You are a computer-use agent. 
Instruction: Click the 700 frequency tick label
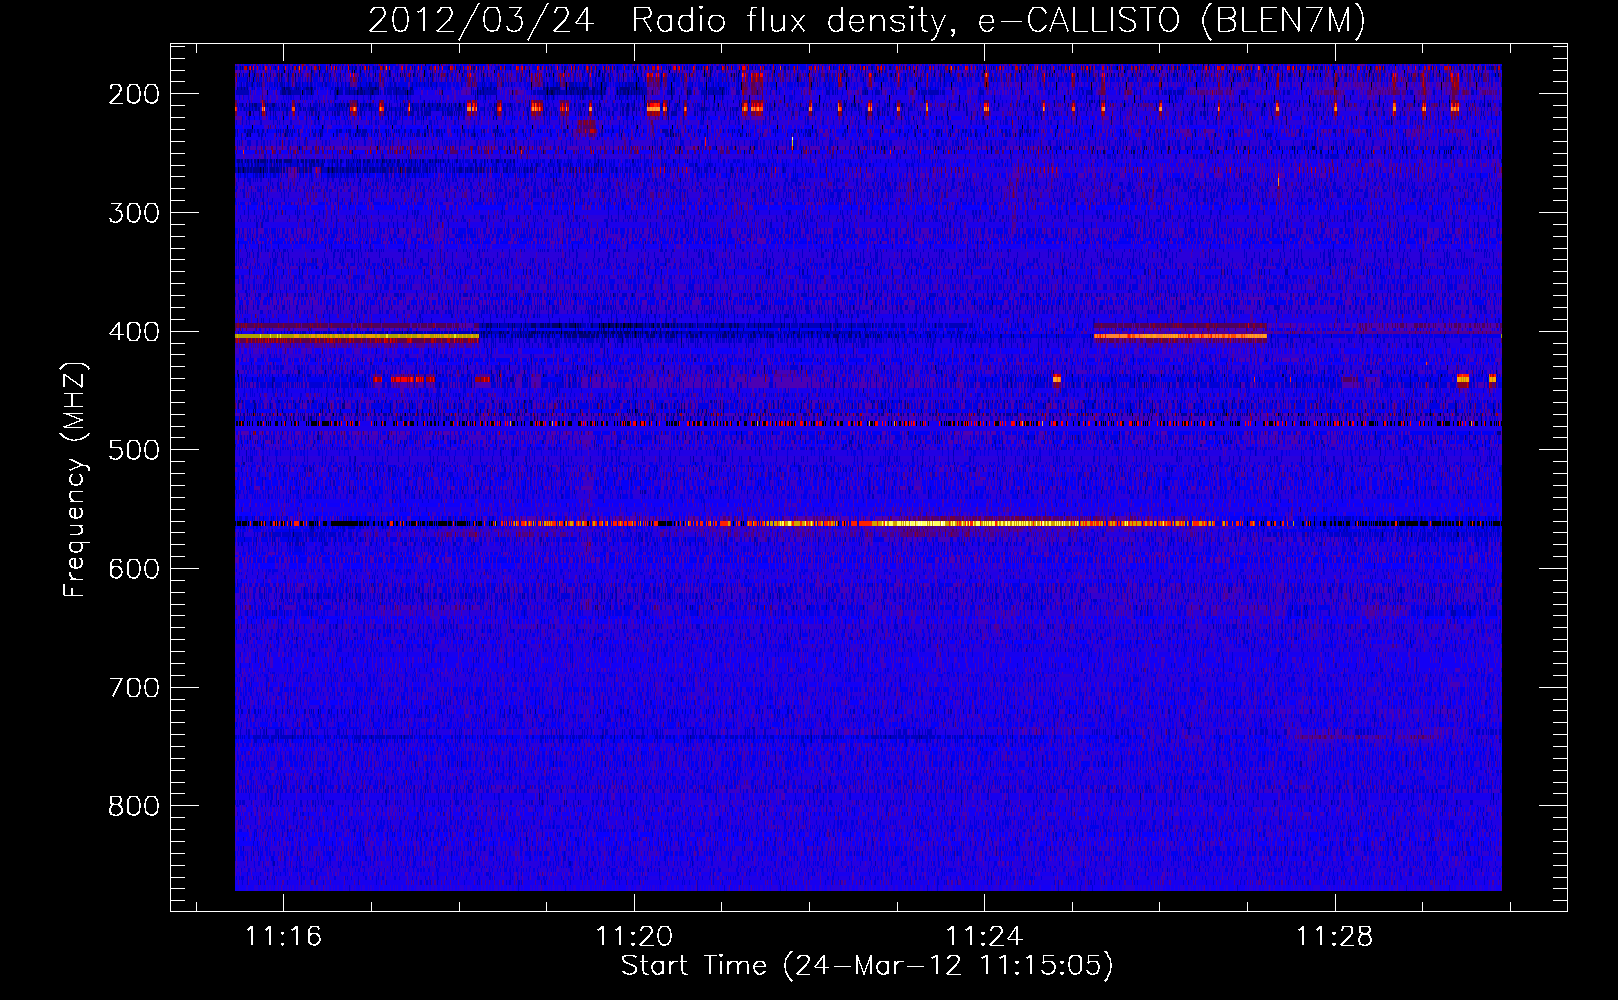tap(134, 688)
